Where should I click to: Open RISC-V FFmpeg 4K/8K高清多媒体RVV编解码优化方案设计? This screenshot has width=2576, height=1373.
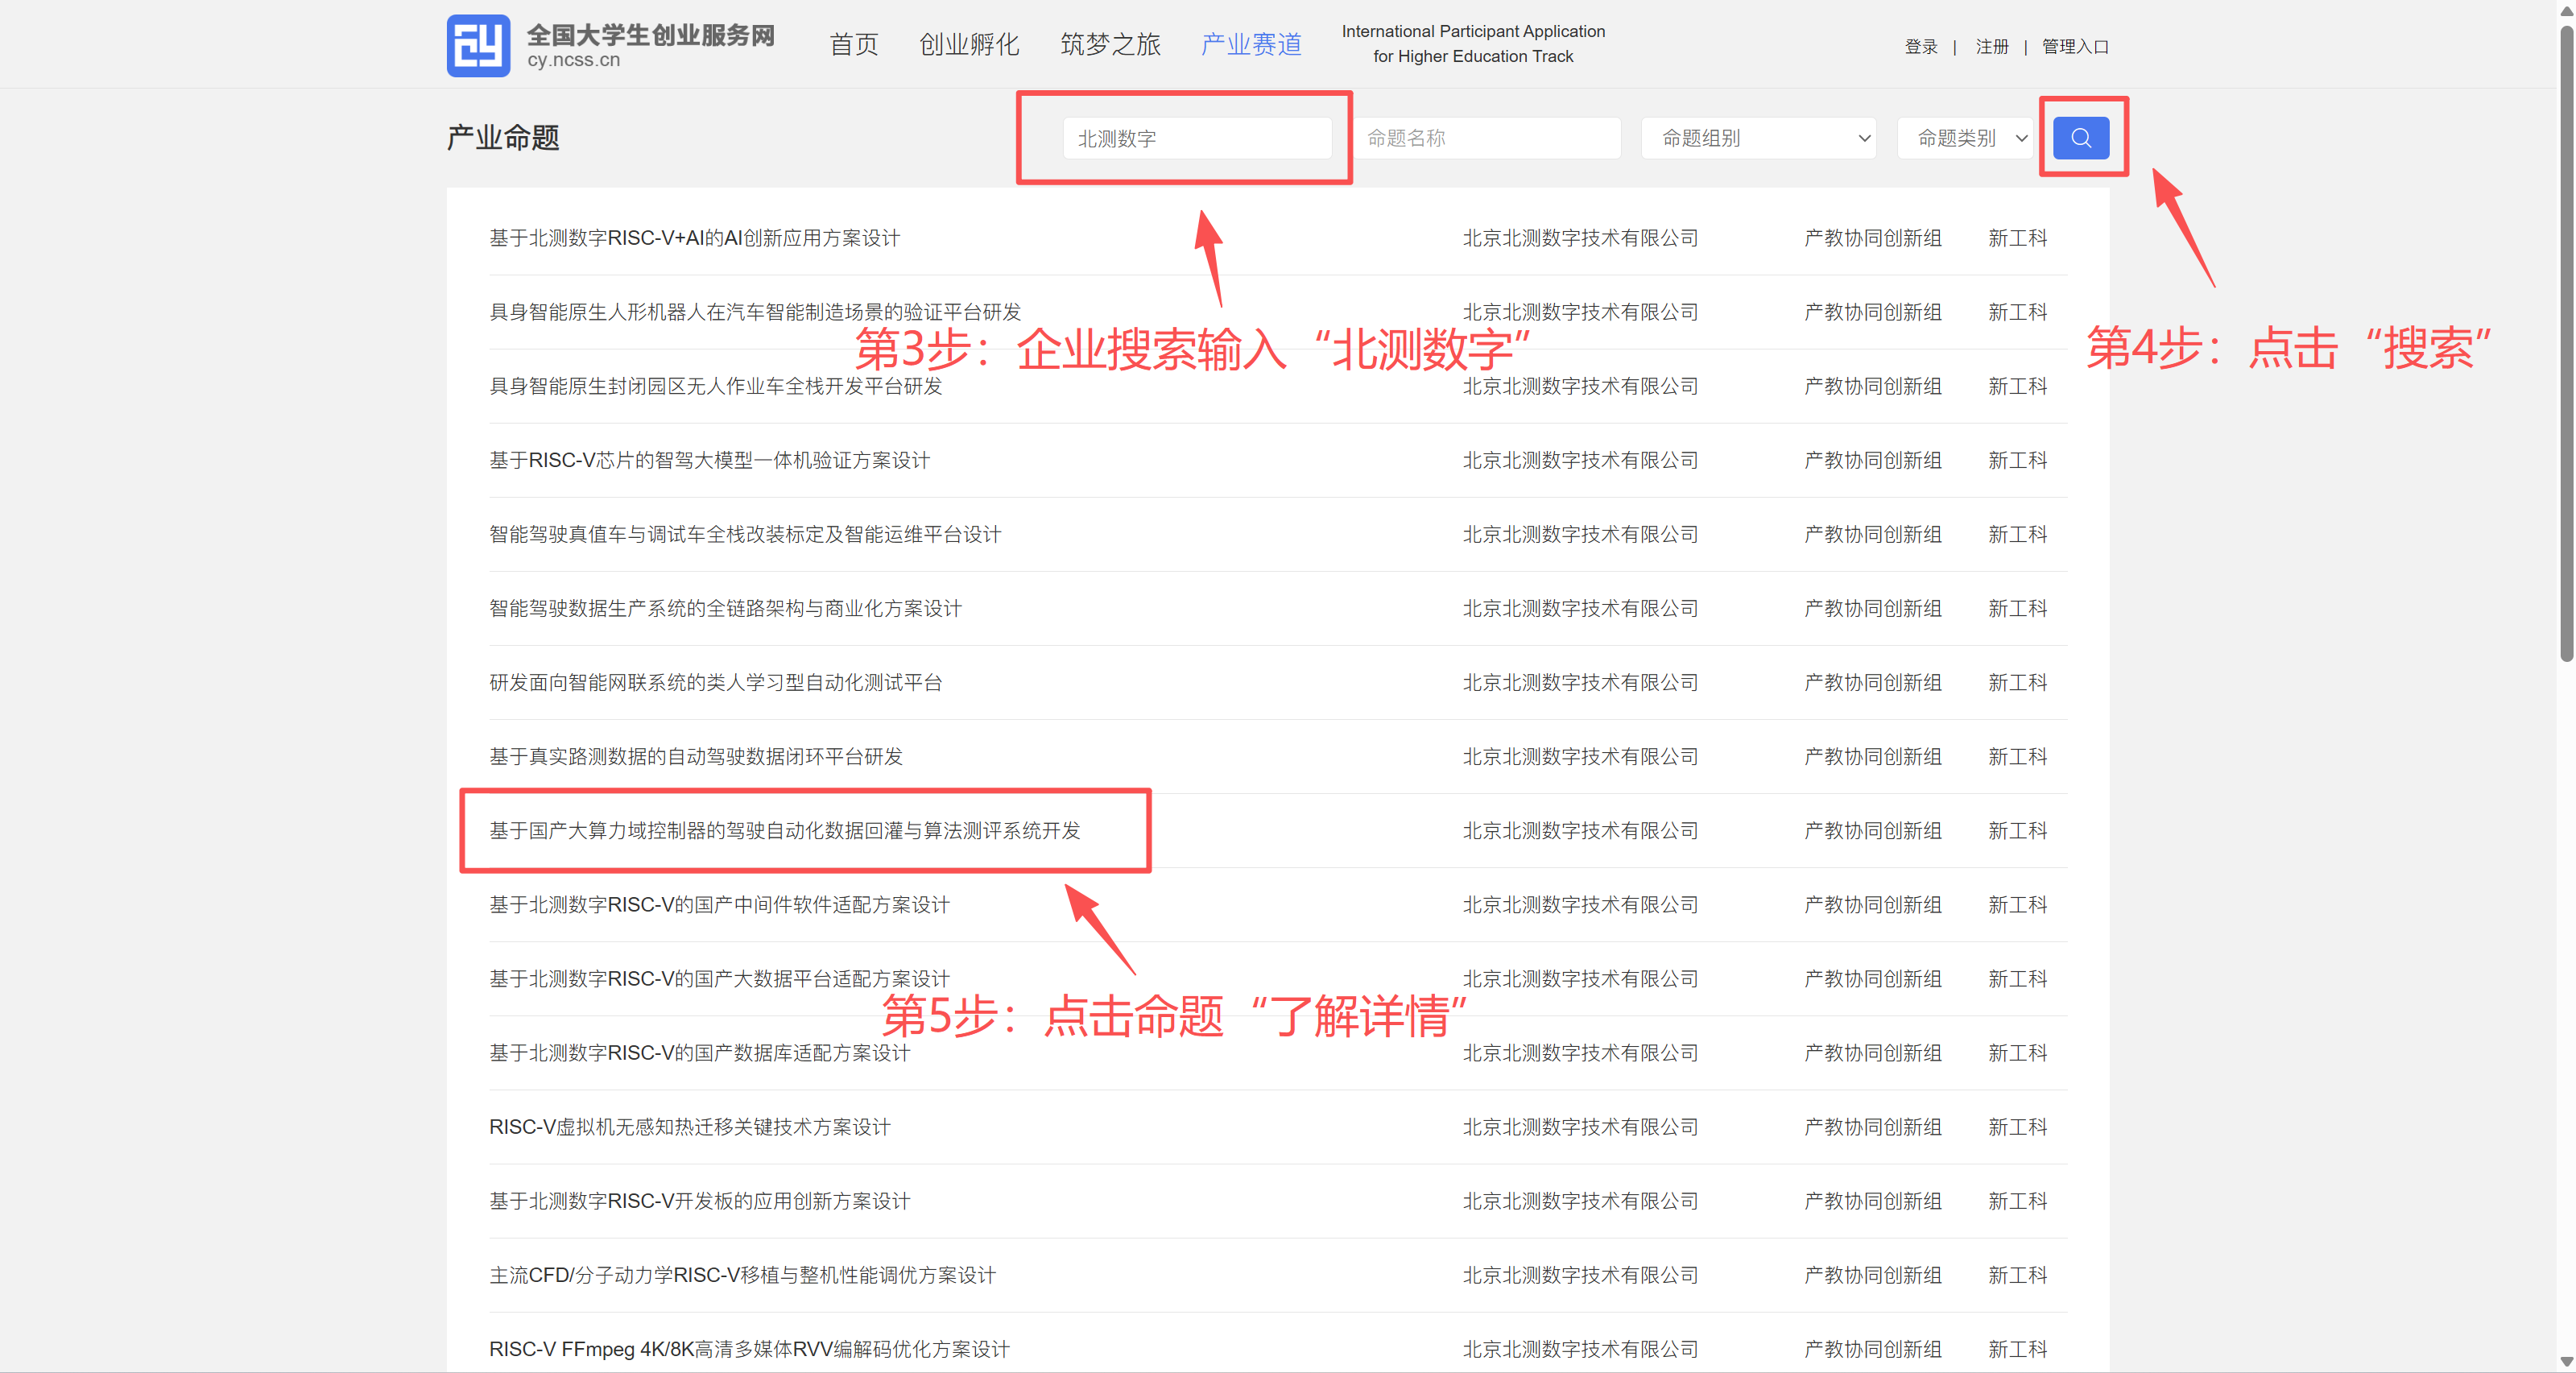click(x=749, y=1348)
